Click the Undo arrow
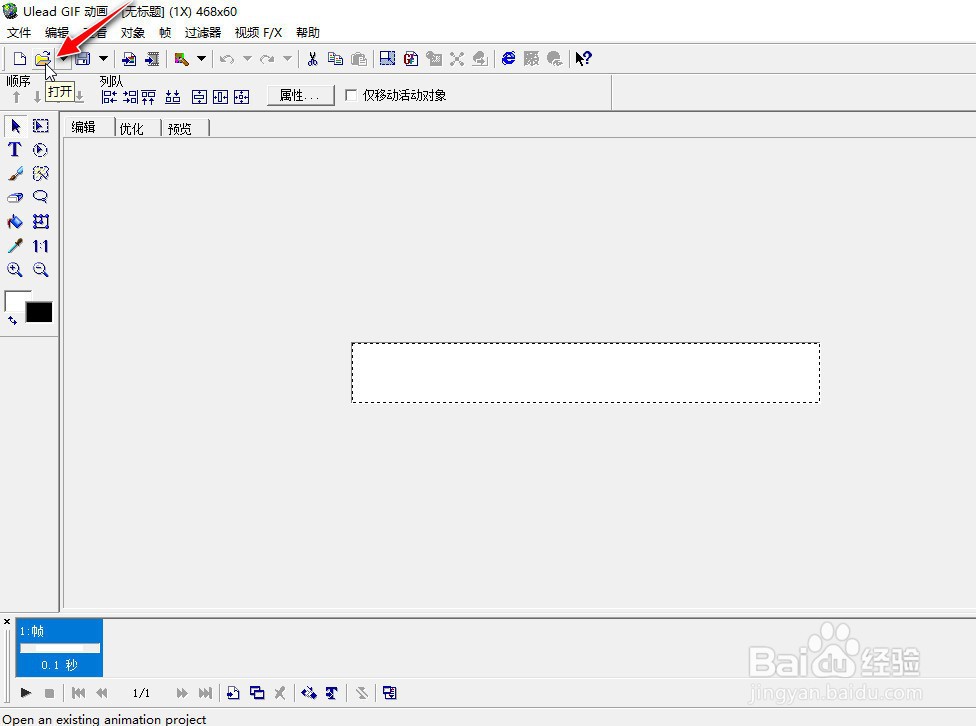Screen dimensions: 976x726 (227, 59)
